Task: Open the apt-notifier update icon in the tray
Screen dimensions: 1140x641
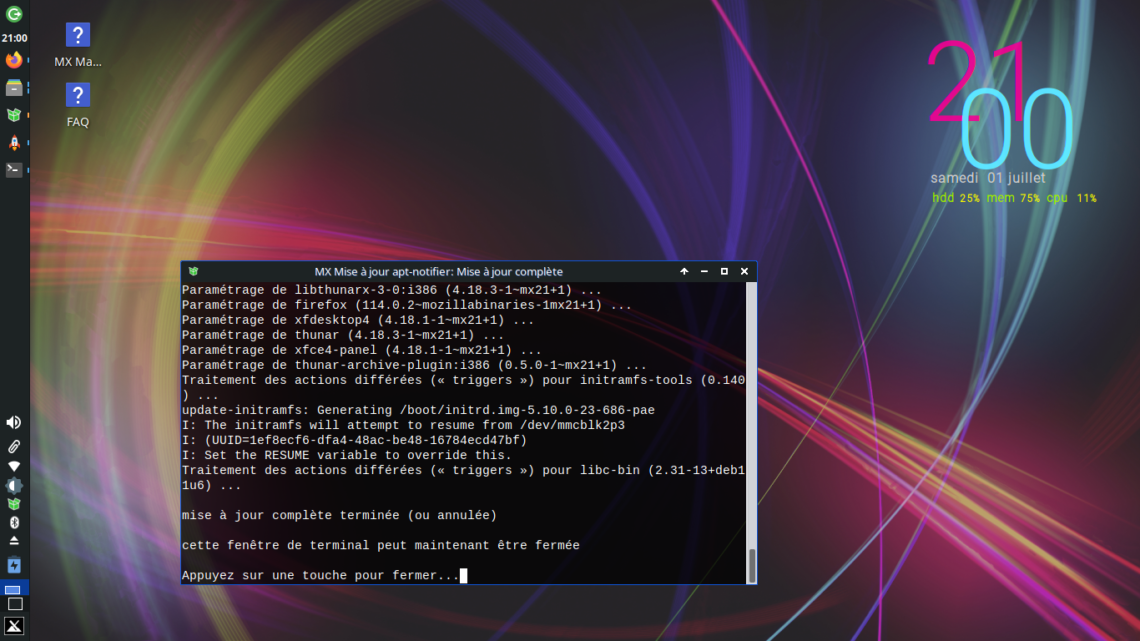Action: click(12, 505)
